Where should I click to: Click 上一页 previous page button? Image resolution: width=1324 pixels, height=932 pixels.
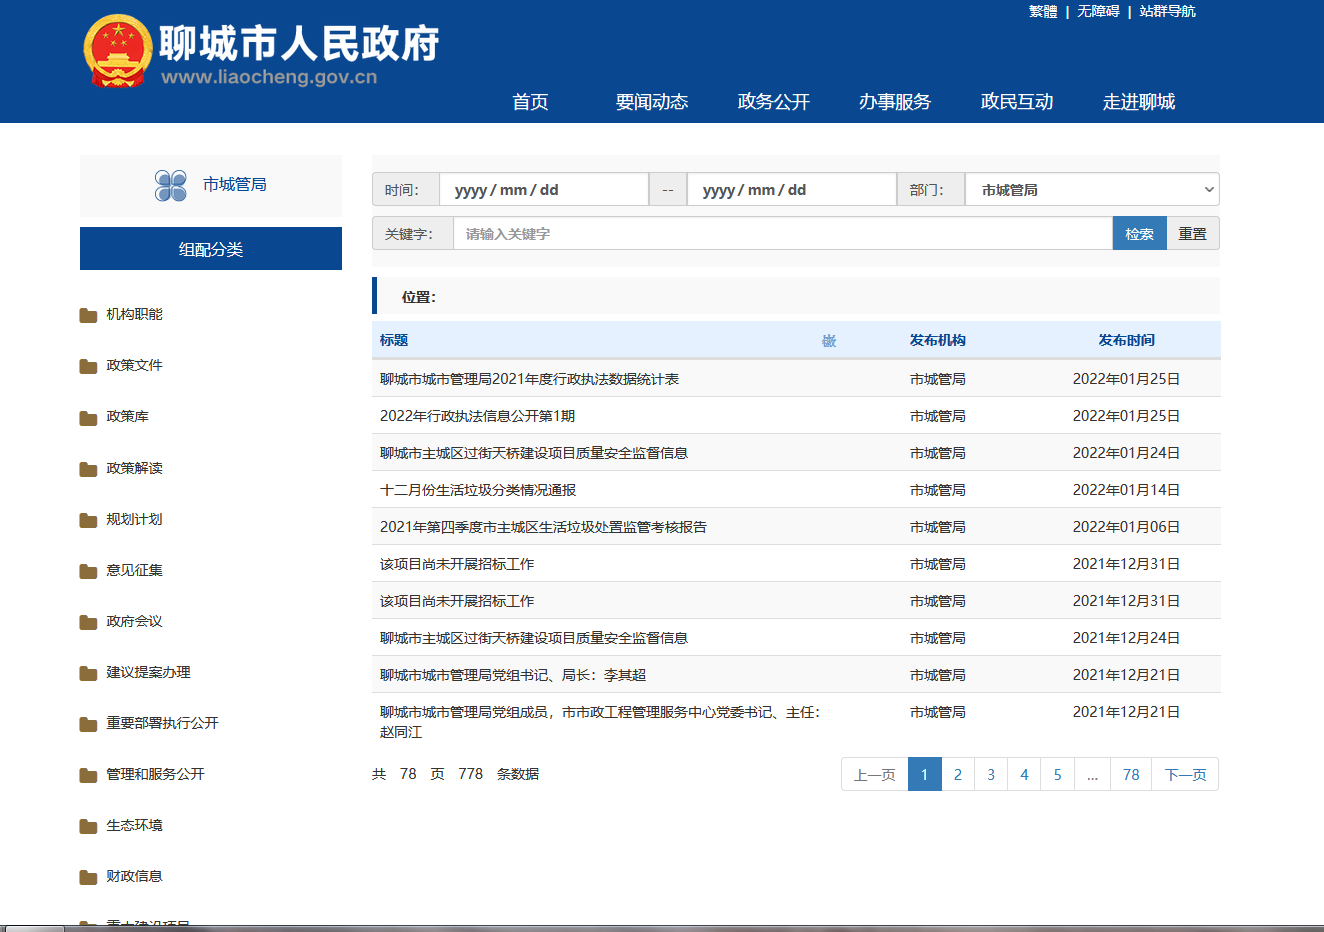point(875,774)
